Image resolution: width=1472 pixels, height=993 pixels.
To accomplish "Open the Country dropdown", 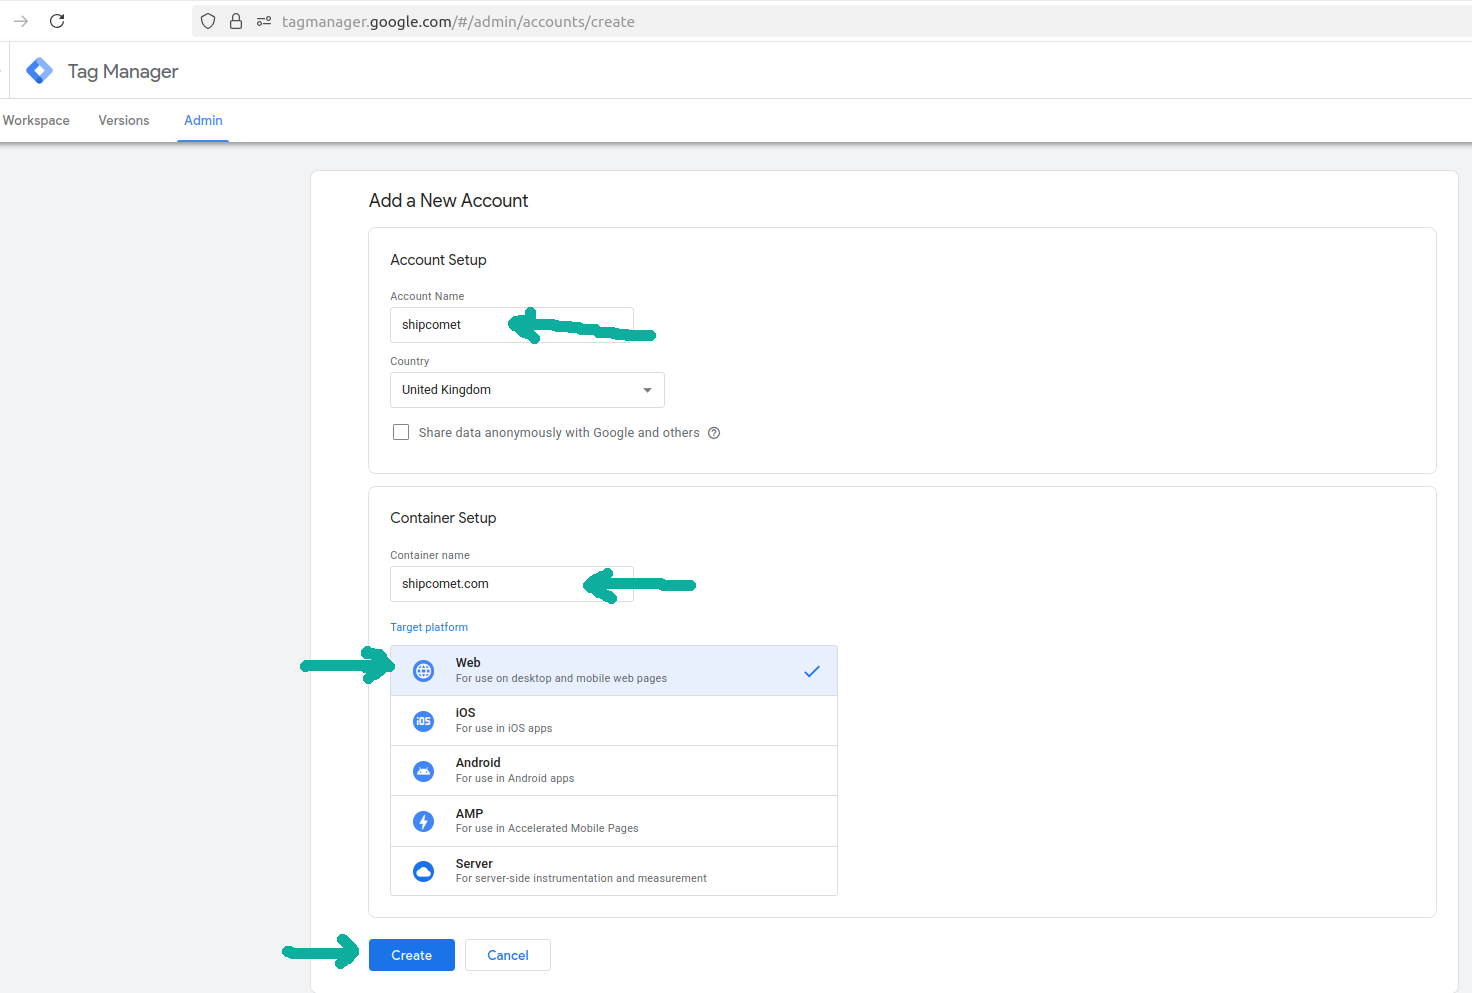I will point(527,390).
